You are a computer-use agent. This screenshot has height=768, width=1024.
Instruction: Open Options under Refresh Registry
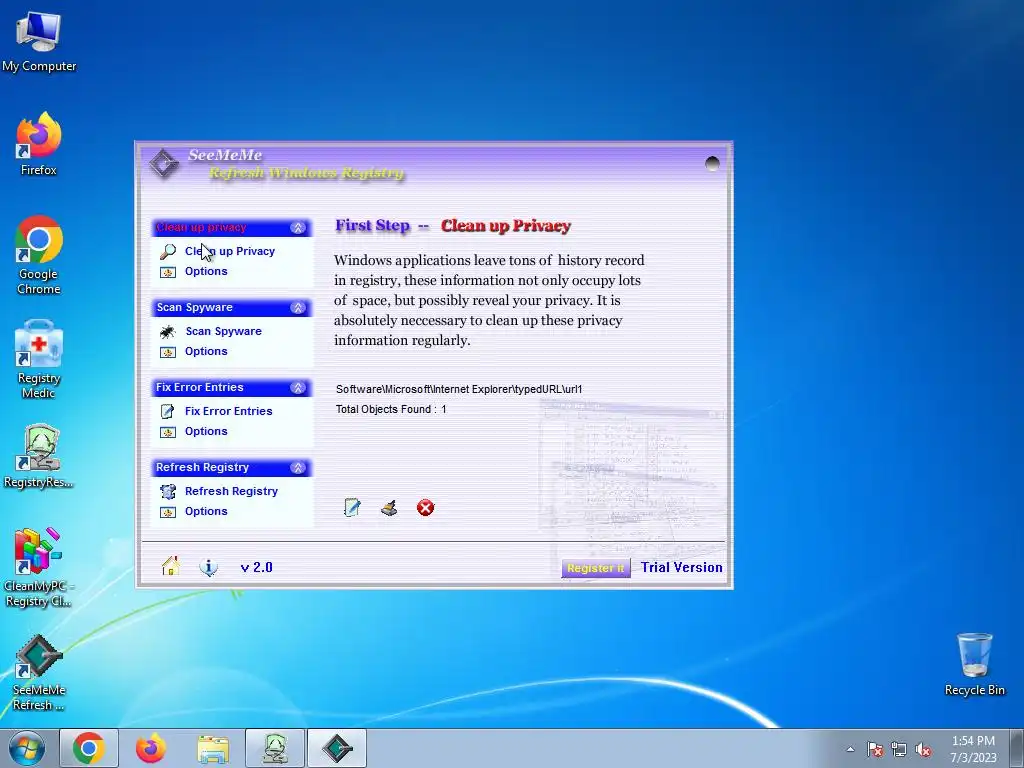click(206, 511)
